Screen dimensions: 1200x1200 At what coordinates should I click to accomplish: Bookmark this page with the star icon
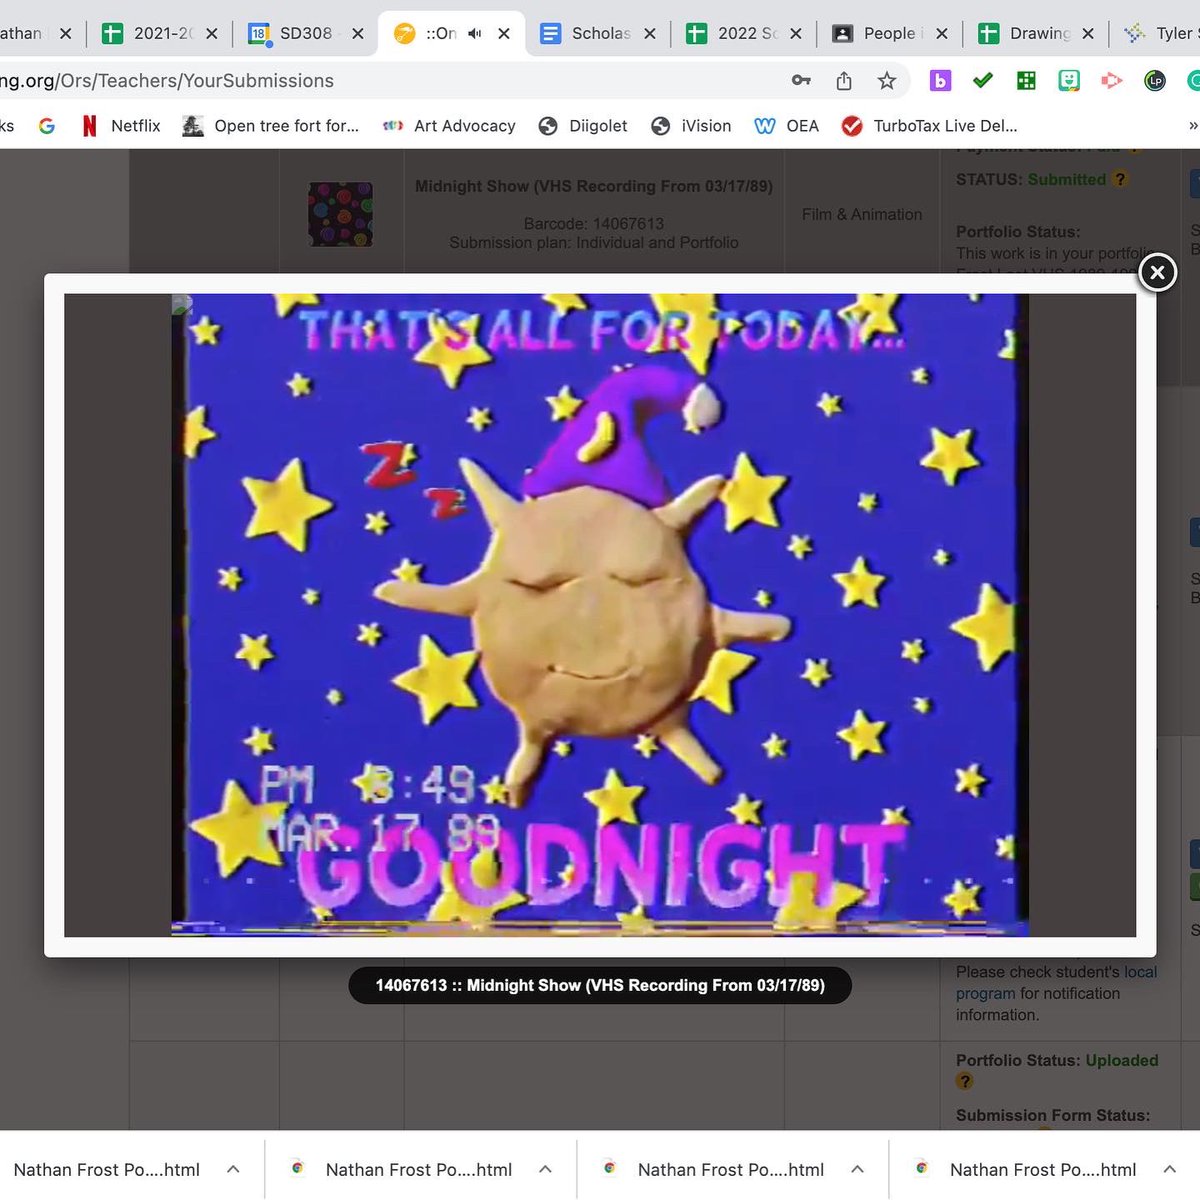pos(886,81)
